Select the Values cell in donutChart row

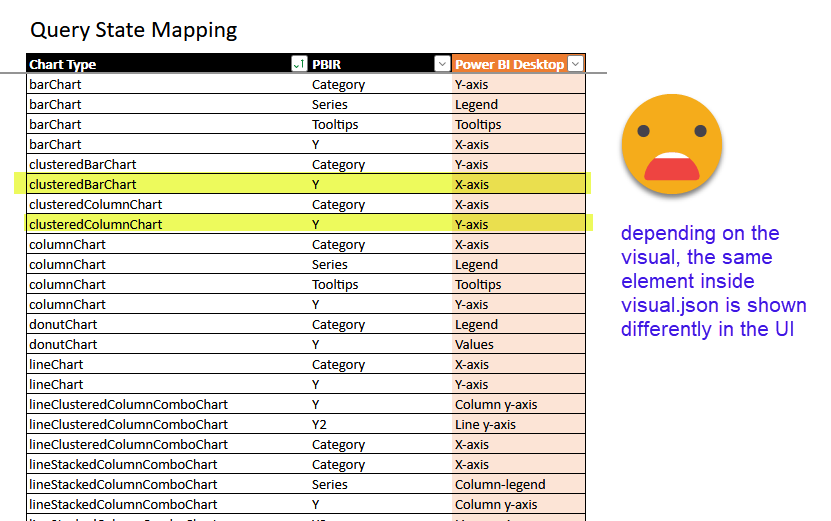[x=474, y=344]
